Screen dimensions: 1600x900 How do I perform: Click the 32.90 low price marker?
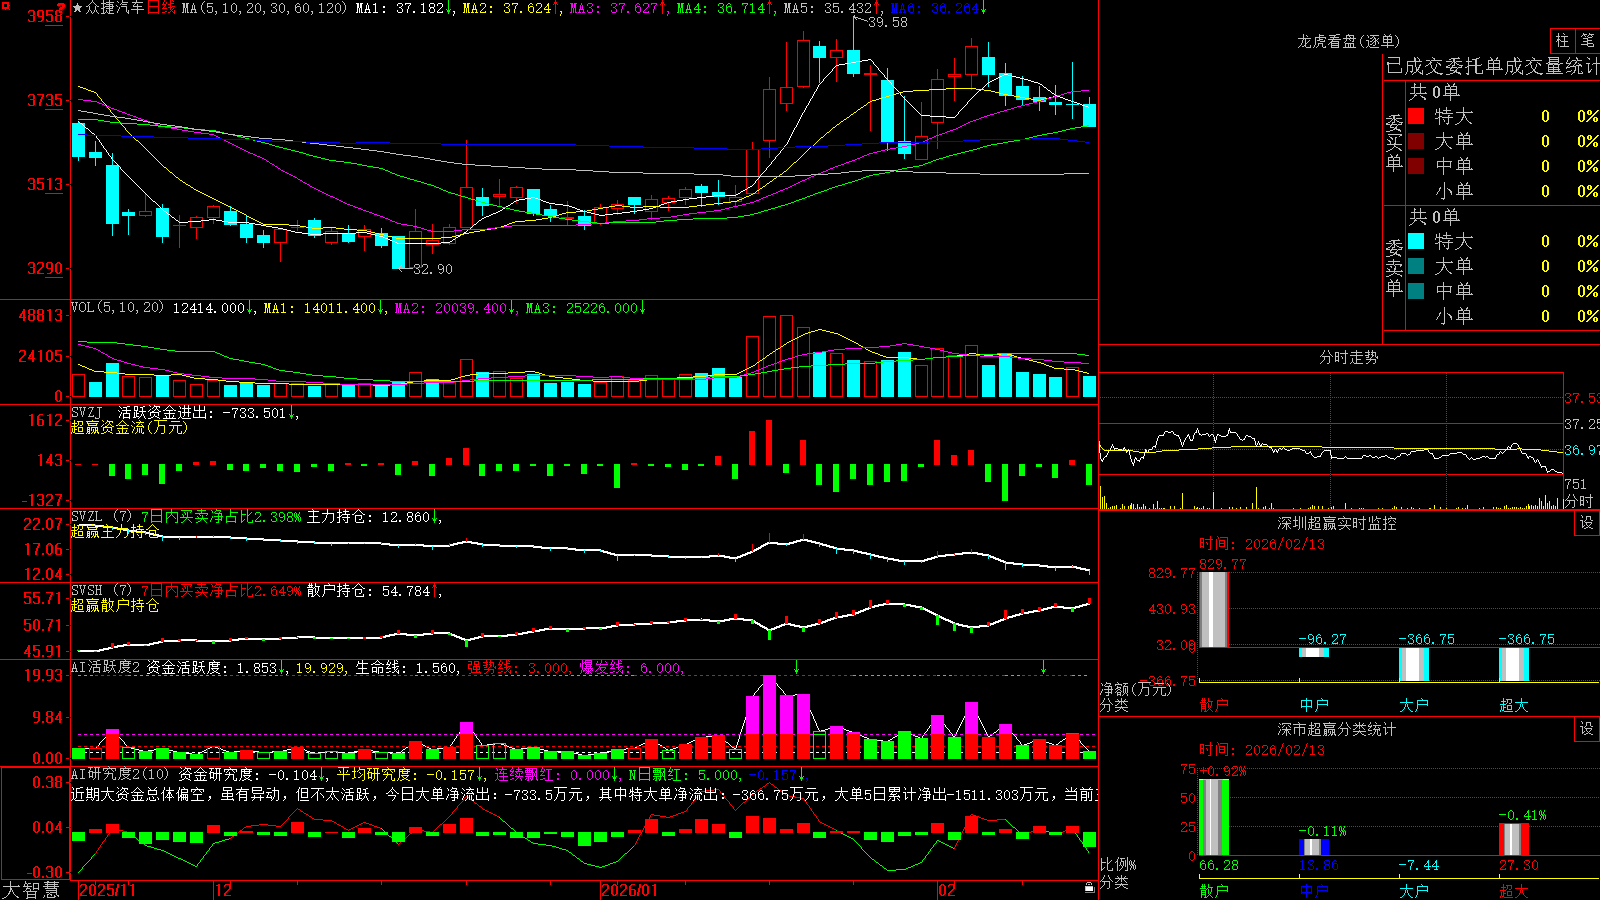pos(432,269)
